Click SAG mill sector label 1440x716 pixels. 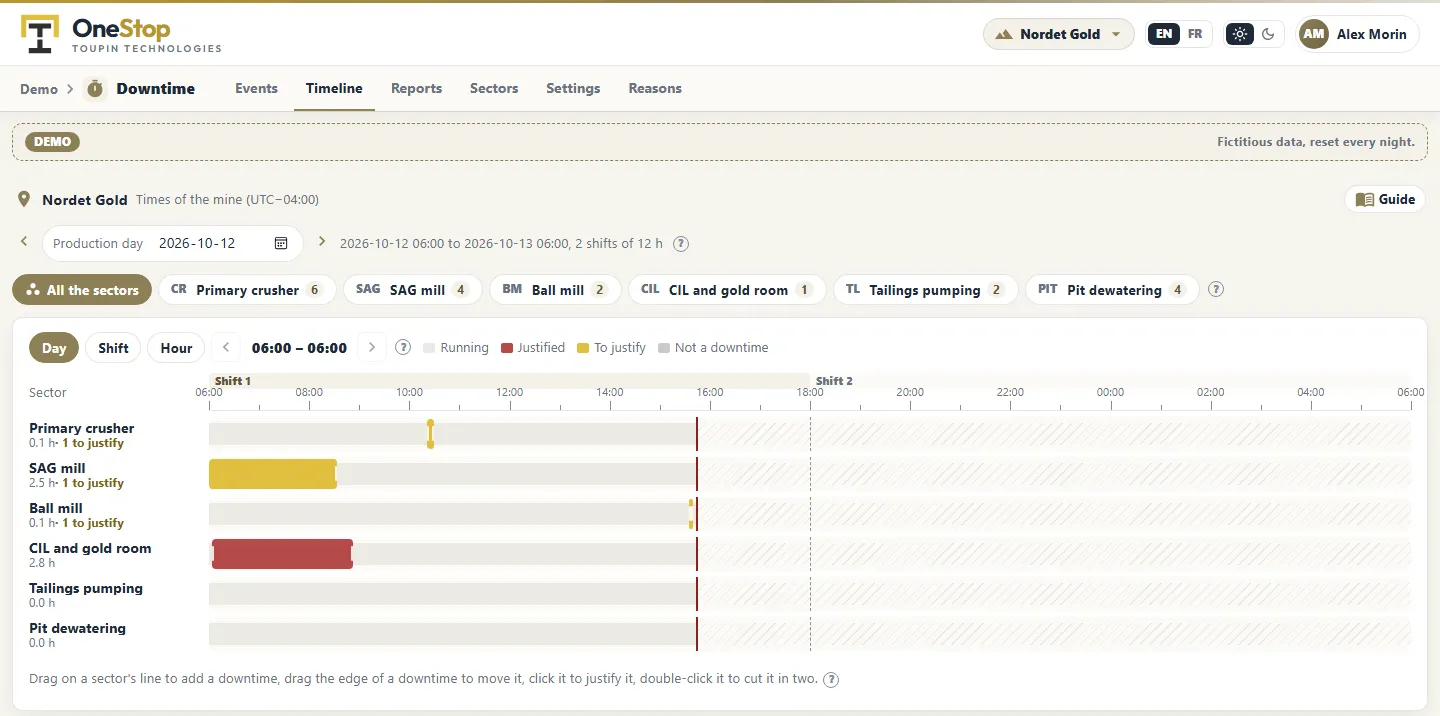pyautogui.click(x=57, y=468)
